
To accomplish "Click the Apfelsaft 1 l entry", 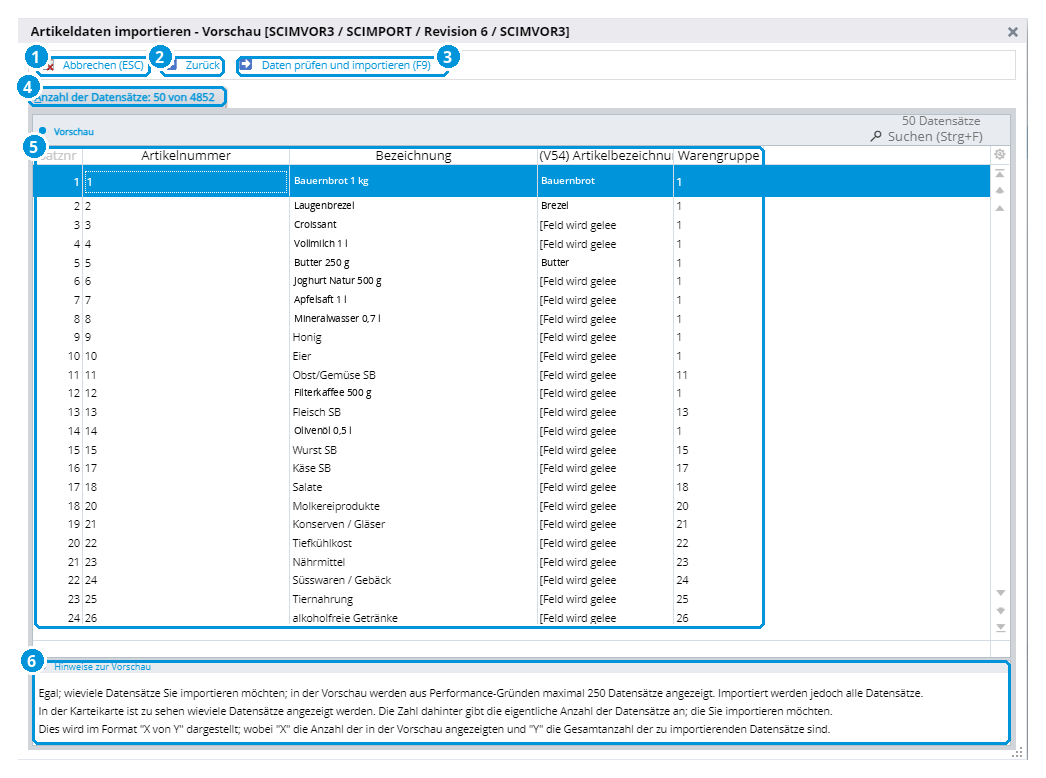I will pyautogui.click(x=414, y=300).
